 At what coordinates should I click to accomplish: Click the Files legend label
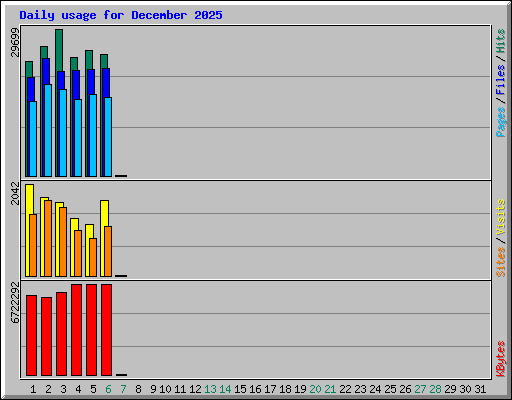point(500,79)
